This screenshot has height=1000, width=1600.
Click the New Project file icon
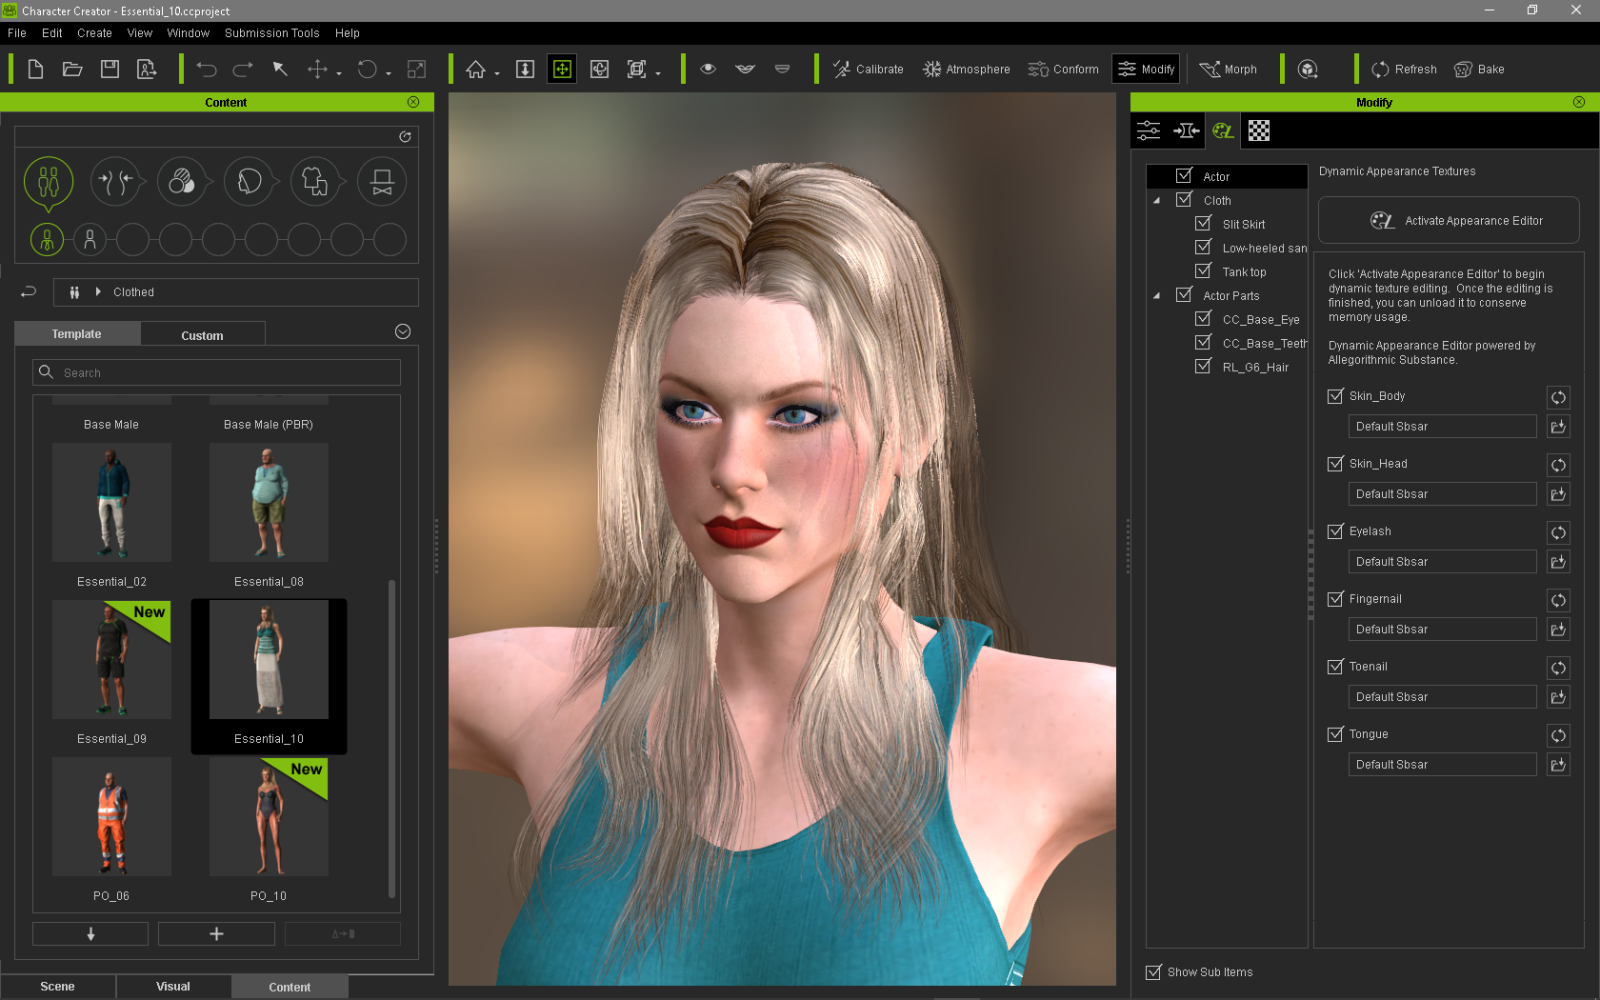coord(35,69)
